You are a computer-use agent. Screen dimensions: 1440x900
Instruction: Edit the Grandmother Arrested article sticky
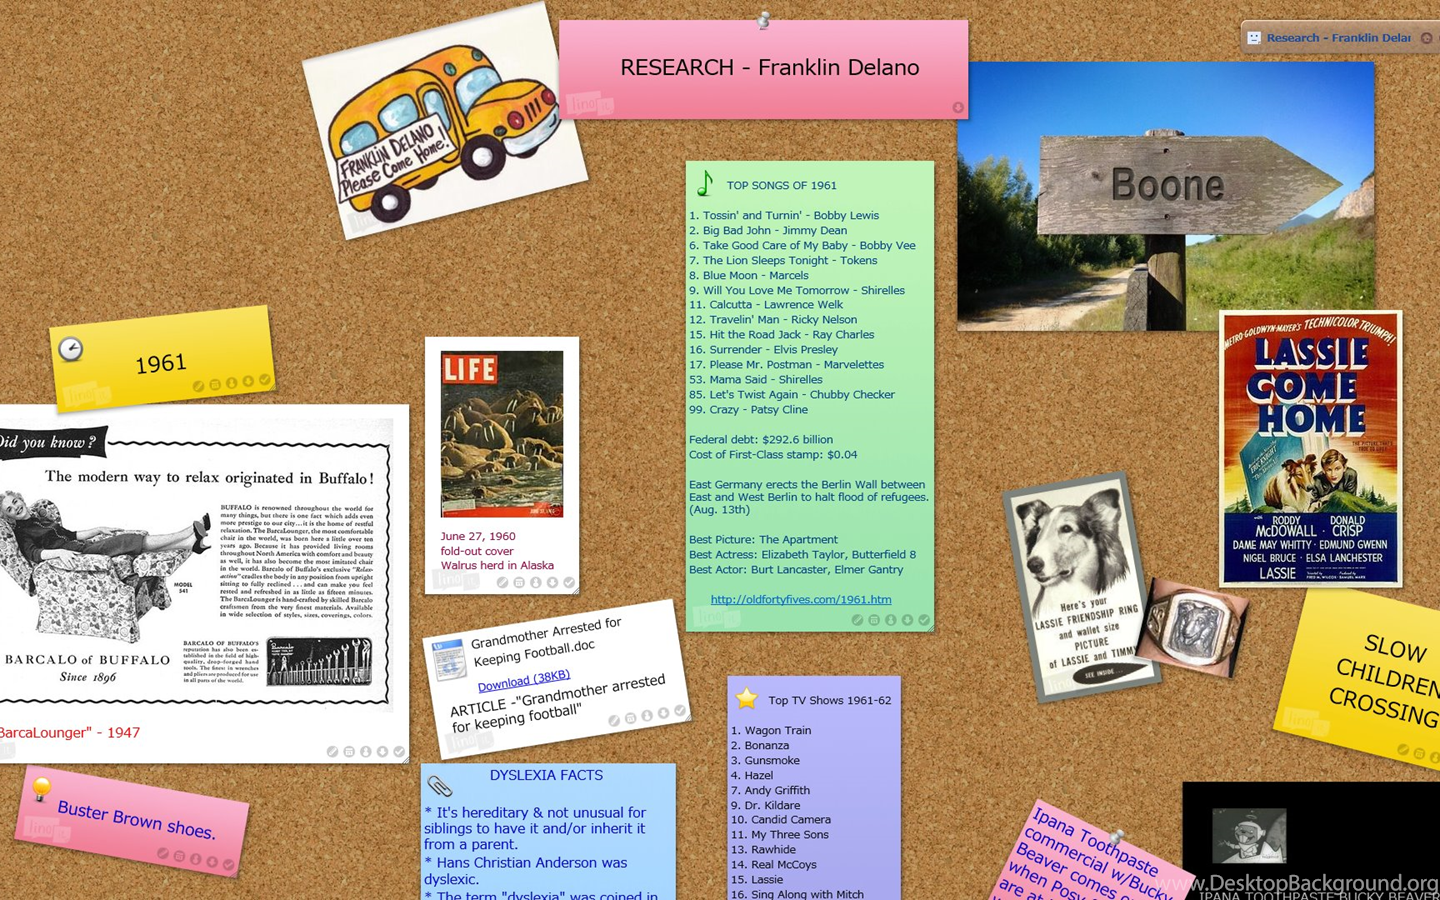coord(614,721)
